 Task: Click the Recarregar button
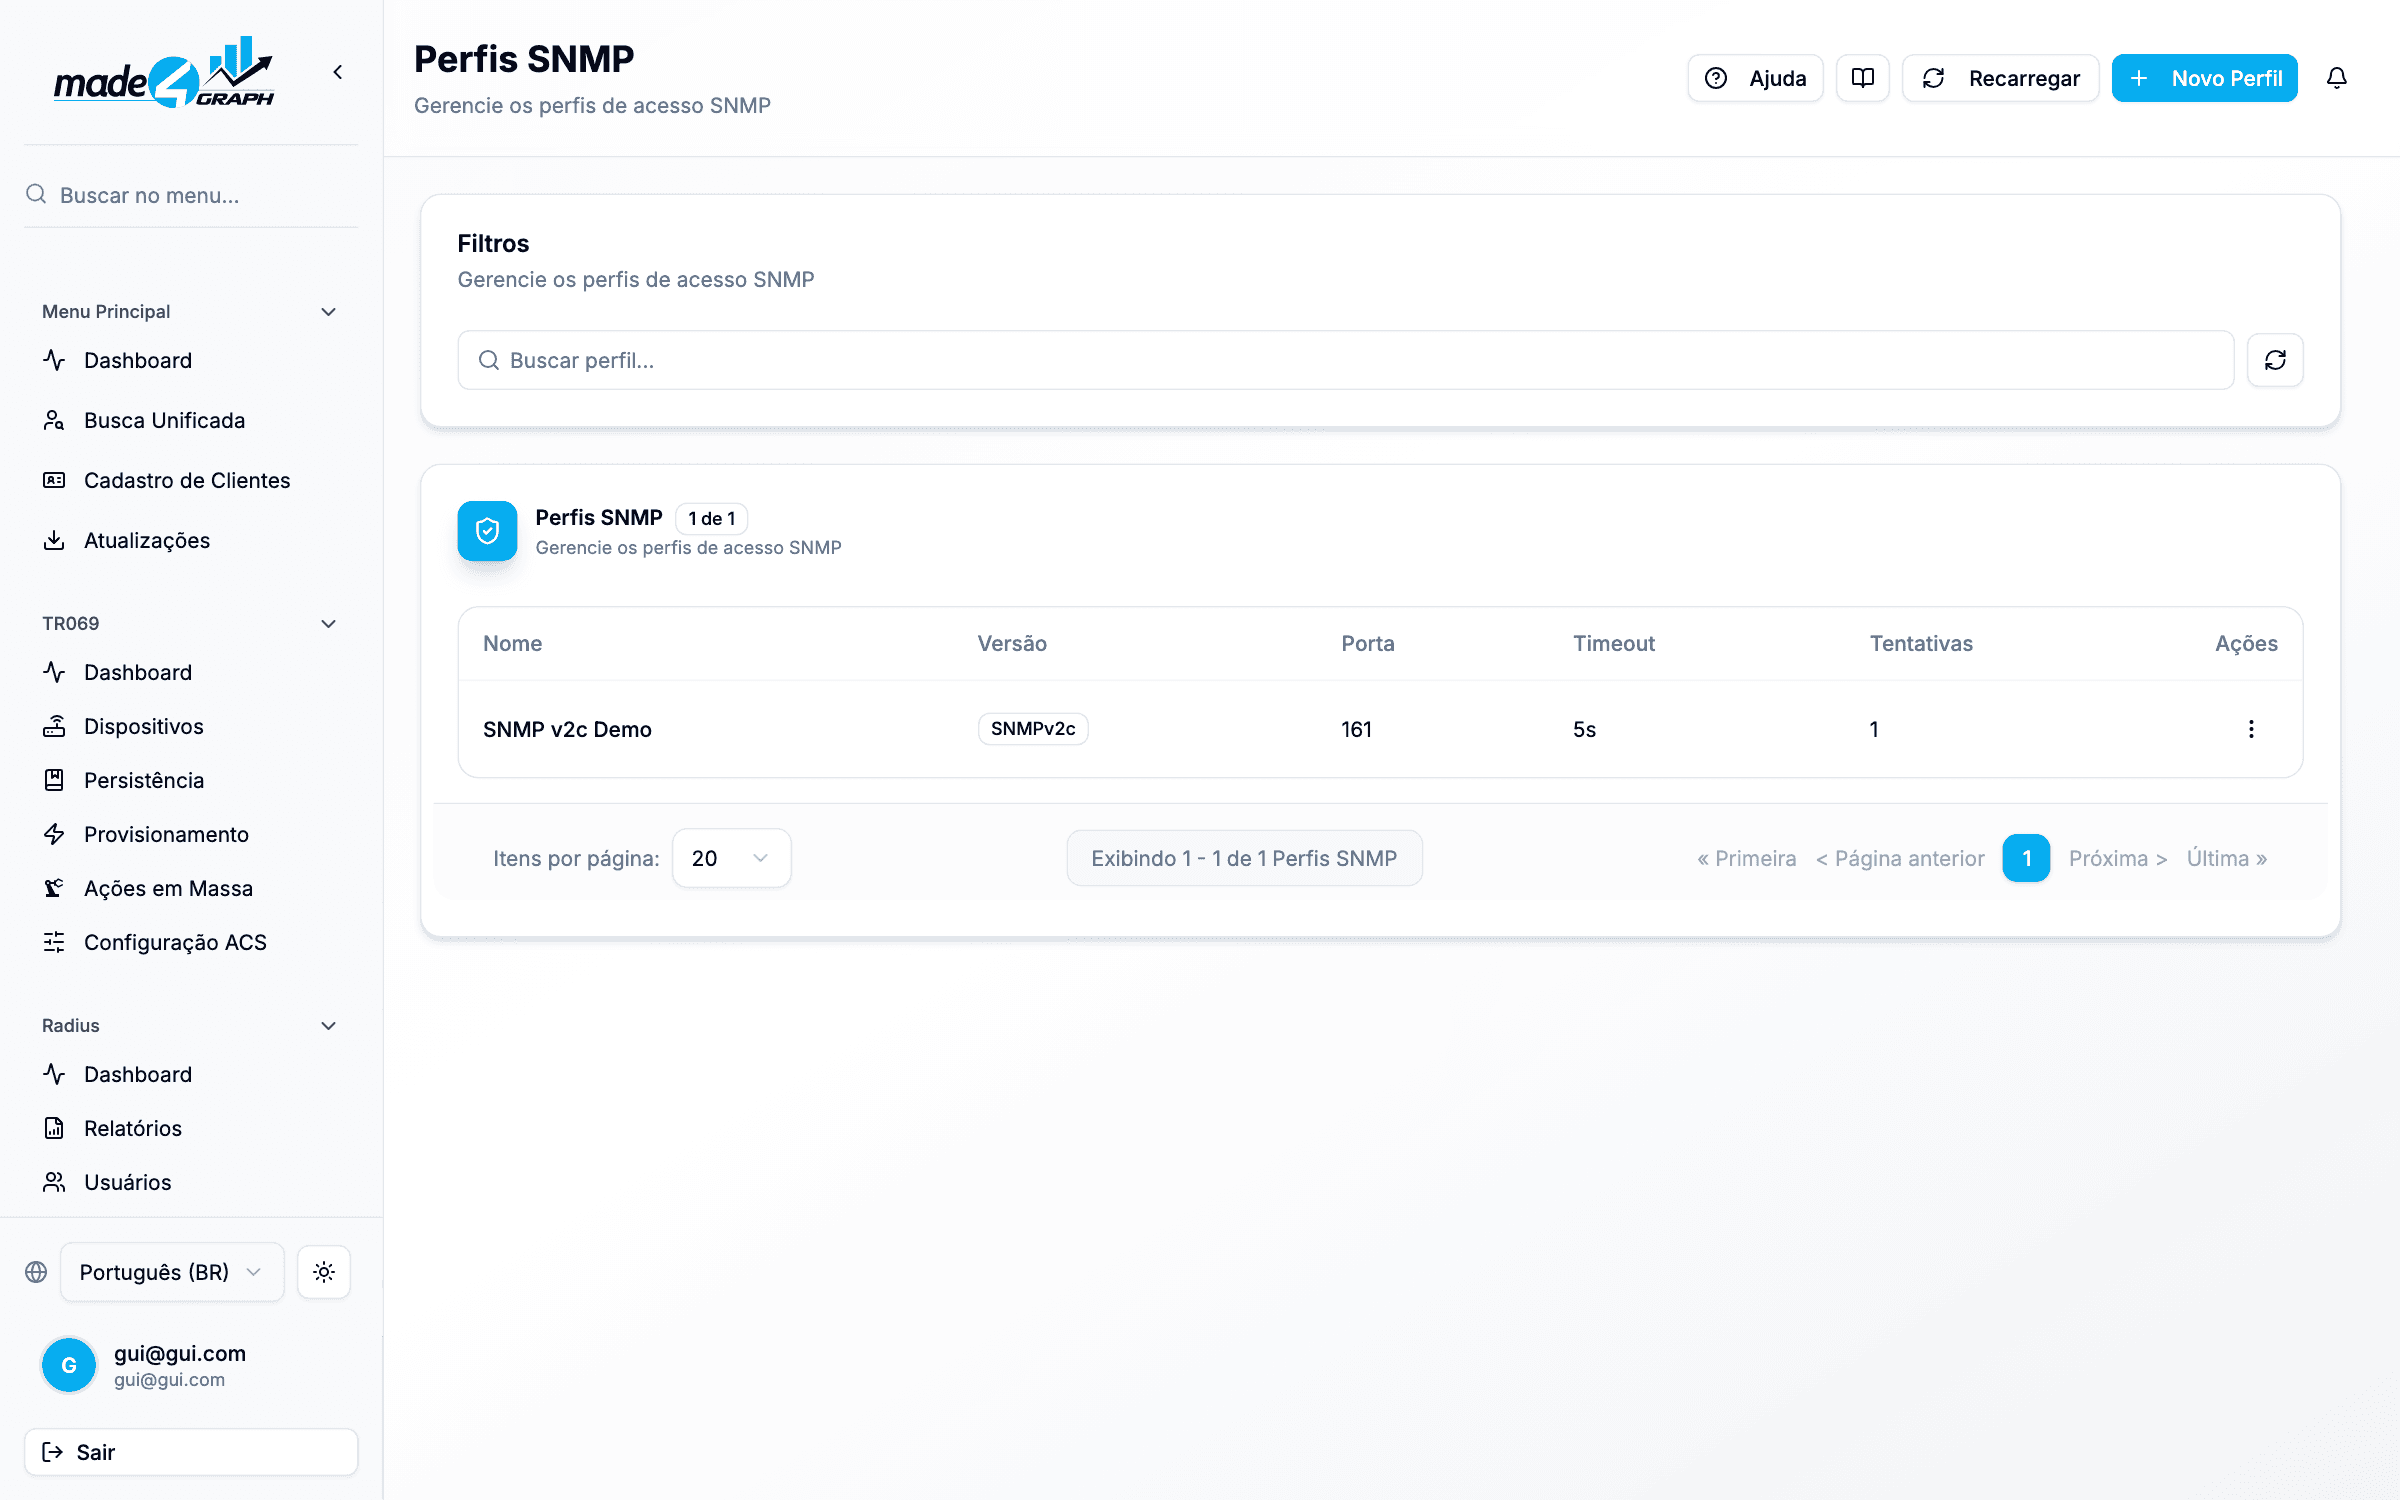[x=2000, y=78]
